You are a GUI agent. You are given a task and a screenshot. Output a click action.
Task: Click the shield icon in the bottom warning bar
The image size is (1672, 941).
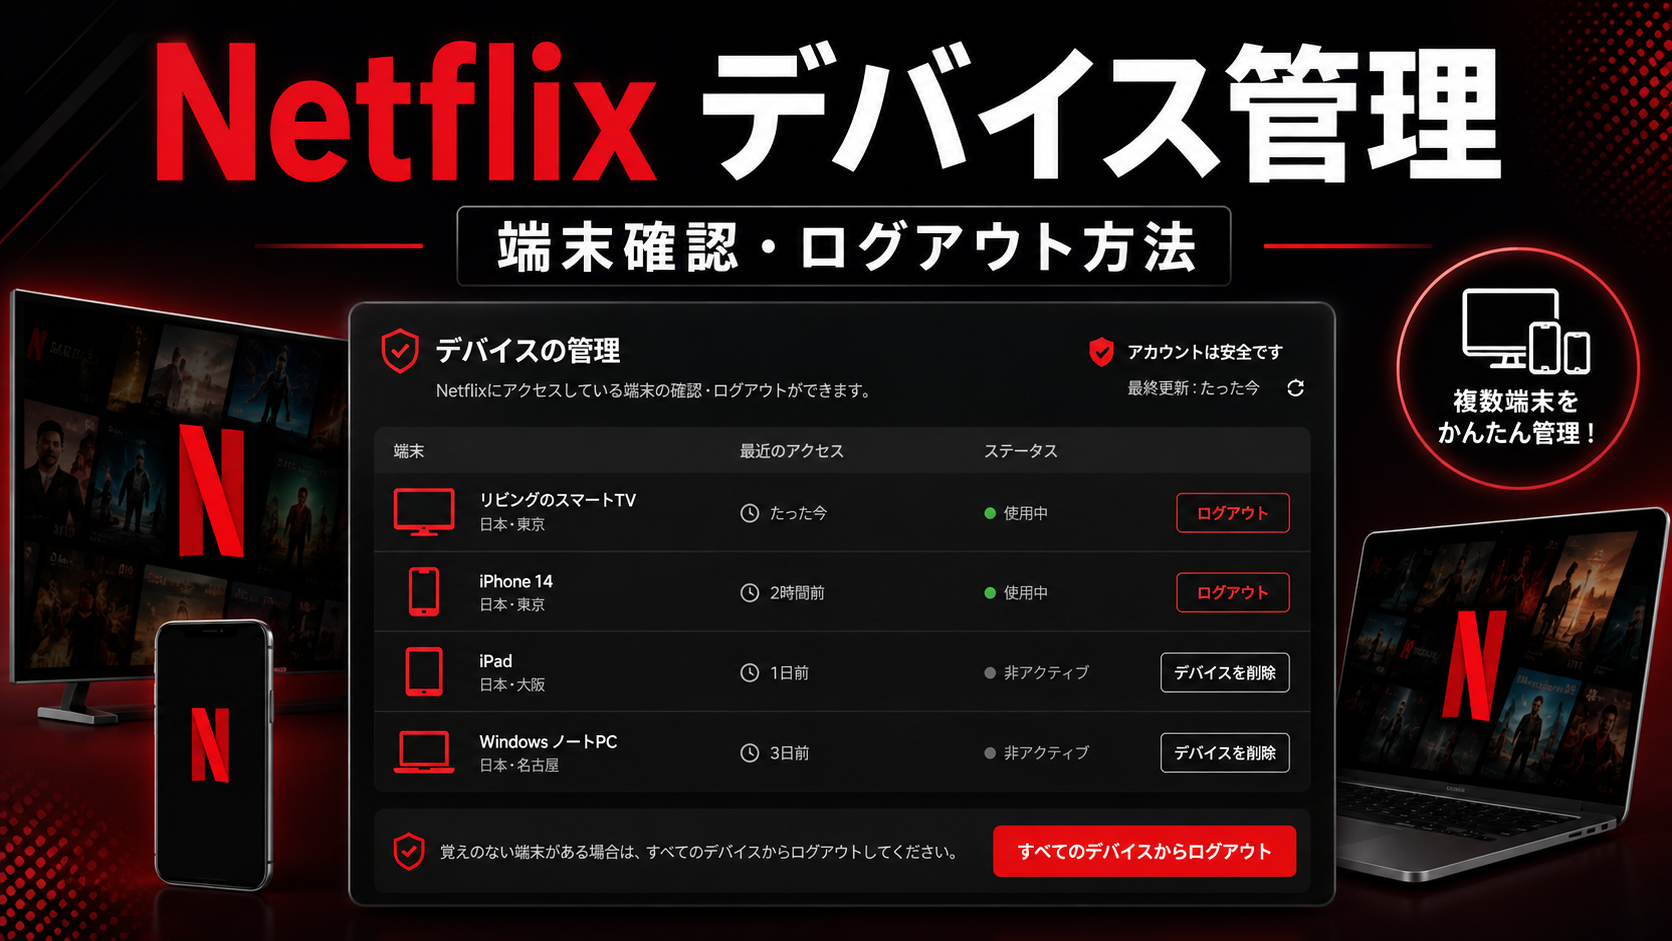click(409, 852)
